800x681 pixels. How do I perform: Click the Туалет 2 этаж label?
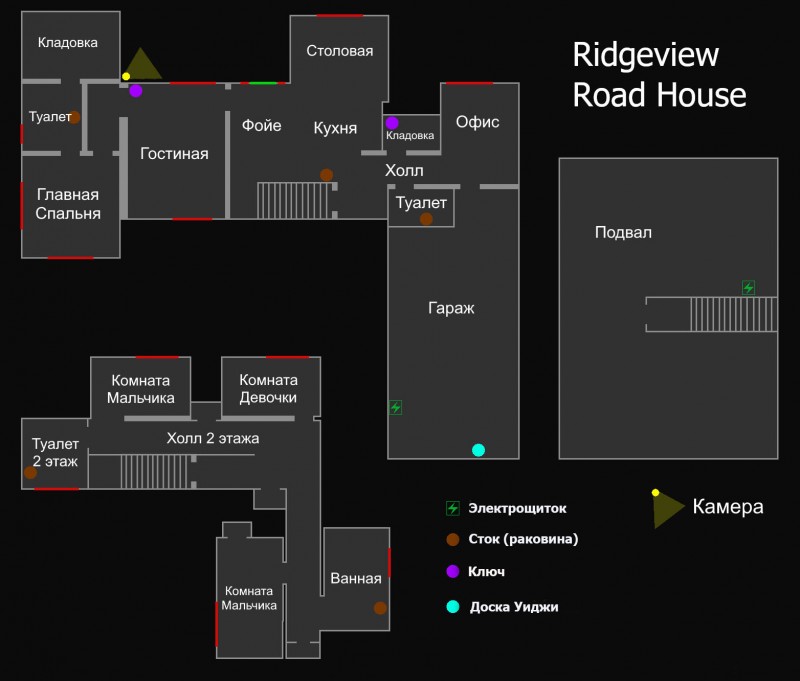(x=55, y=452)
